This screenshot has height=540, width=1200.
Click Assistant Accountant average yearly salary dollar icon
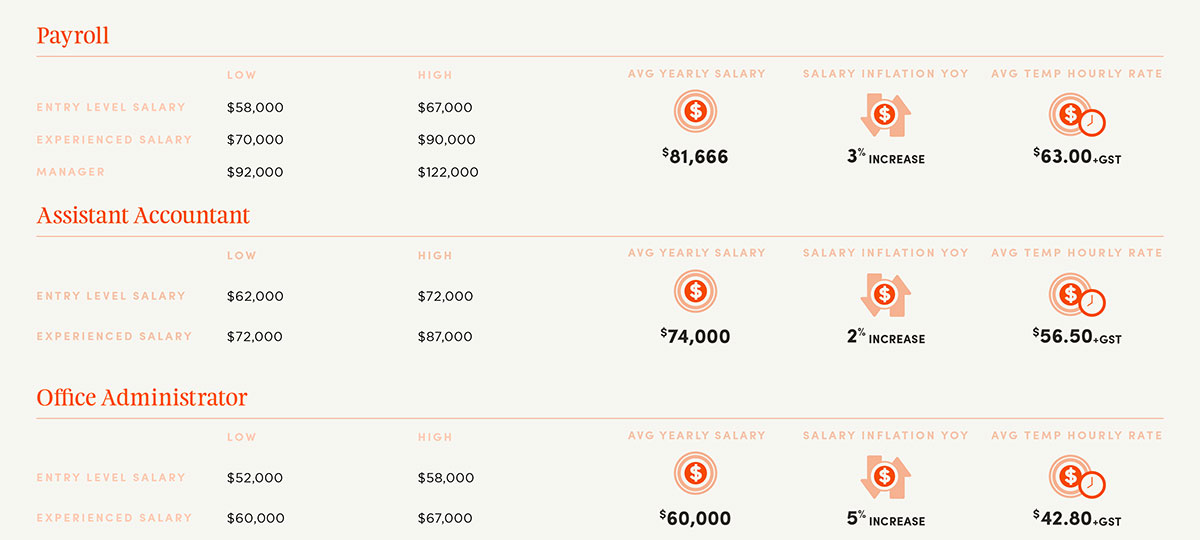coord(696,291)
